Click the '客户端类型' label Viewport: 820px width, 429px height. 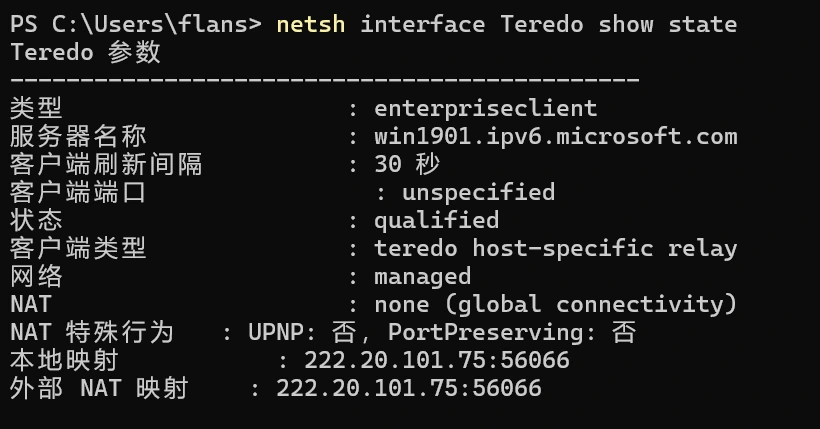78,248
